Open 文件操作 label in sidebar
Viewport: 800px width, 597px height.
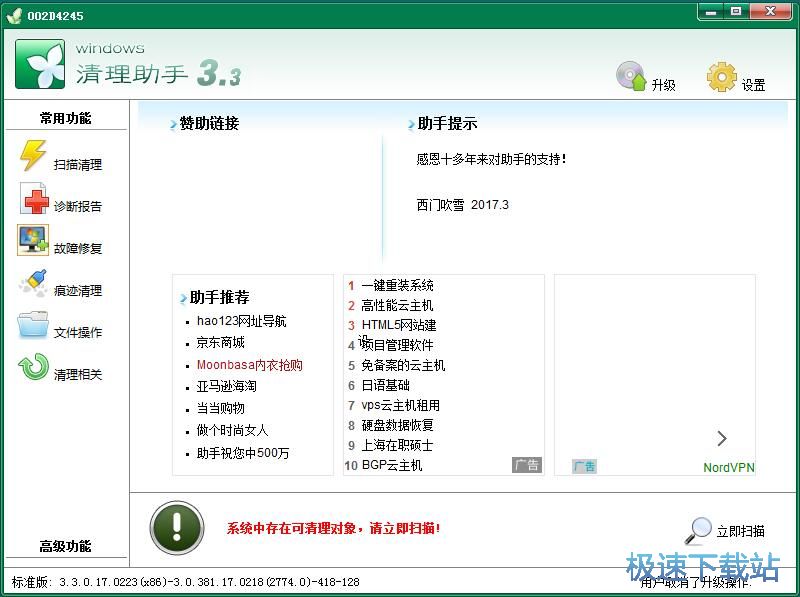(78, 333)
